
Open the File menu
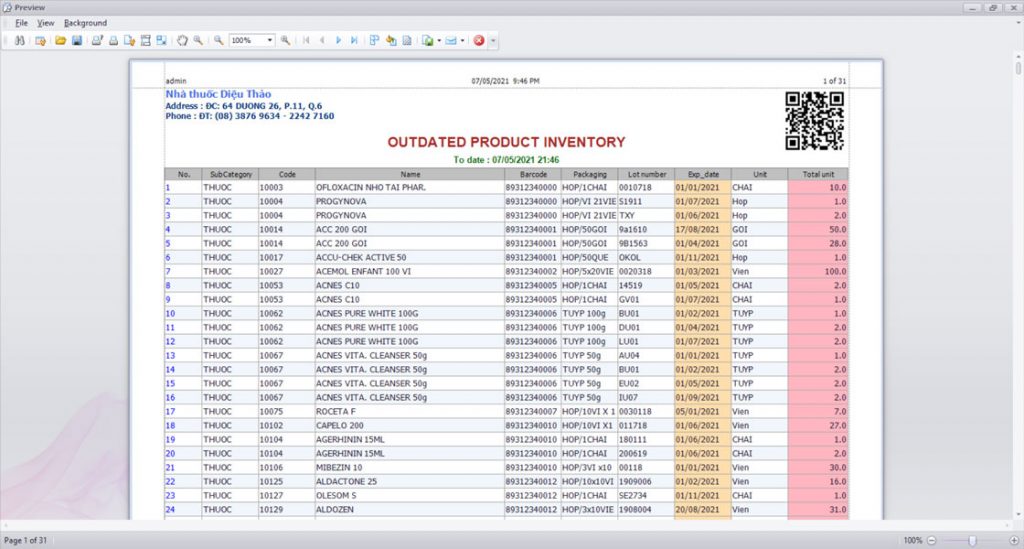tap(22, 23)
